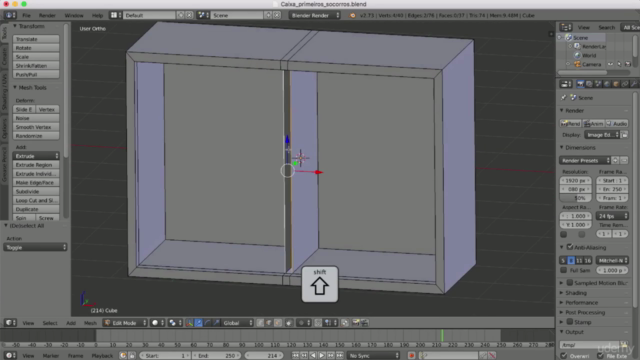Viewport: 640px width, 360px height.
Task: Click the OpenGL render image icon
Action: coord(356,322)
